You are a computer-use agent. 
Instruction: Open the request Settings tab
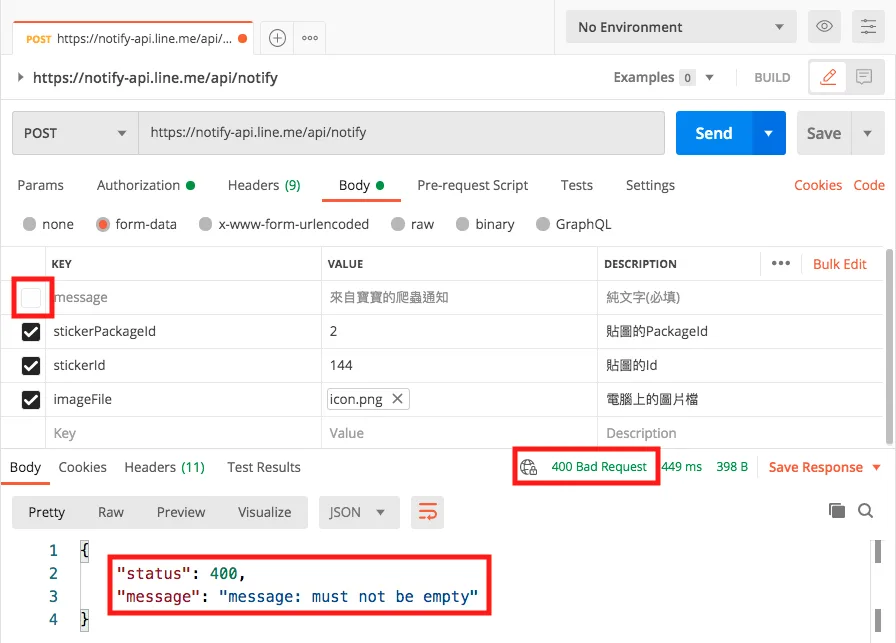click(650, 185)
